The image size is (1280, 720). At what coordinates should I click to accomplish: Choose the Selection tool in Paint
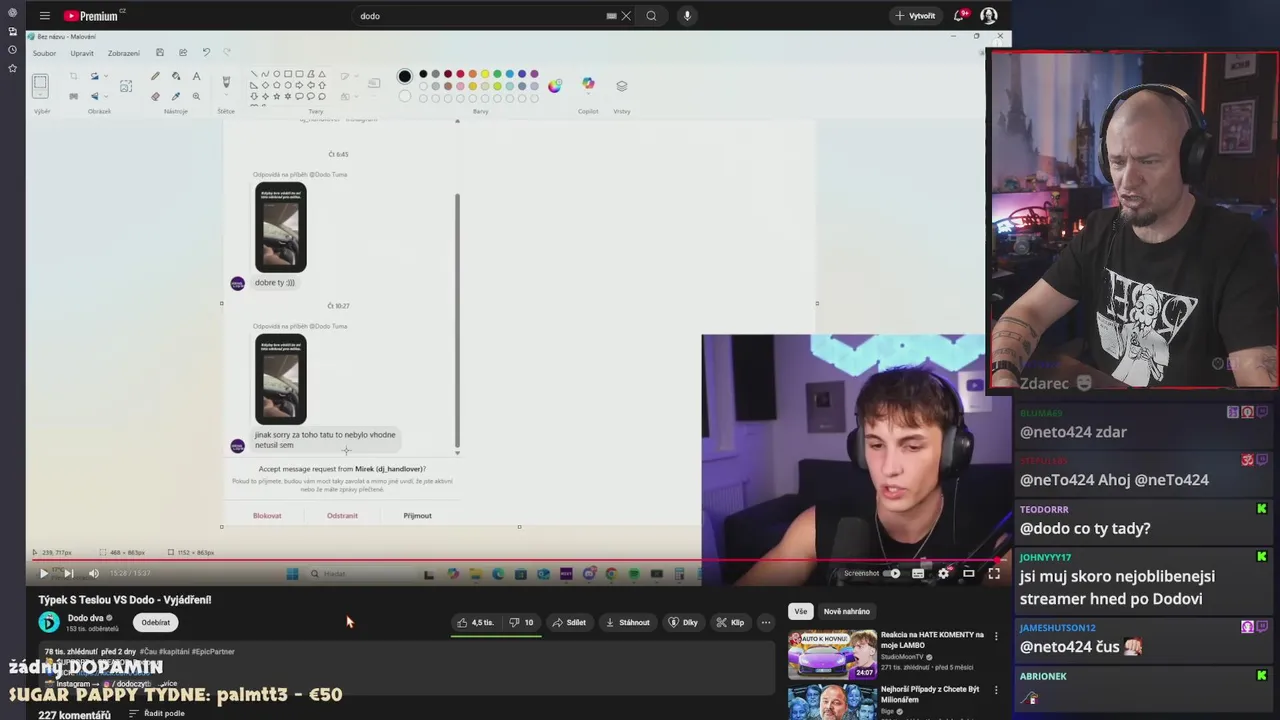(x=40, y=85)
